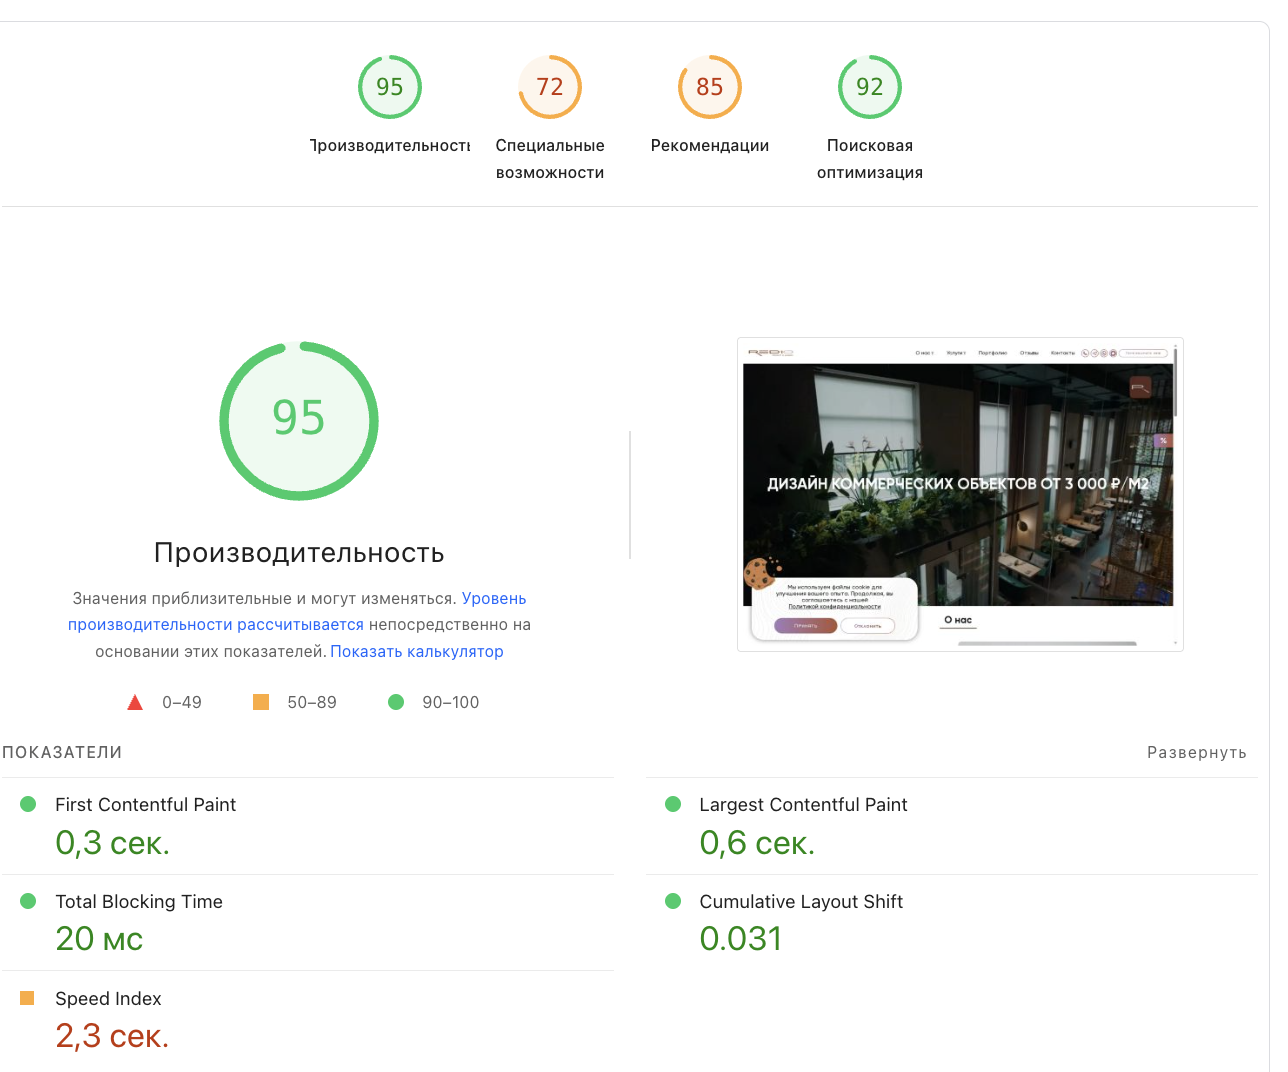Click the green circle 90–100 legend icon
Viewport: 1288px width, 1072px height.
click(396, 702)
